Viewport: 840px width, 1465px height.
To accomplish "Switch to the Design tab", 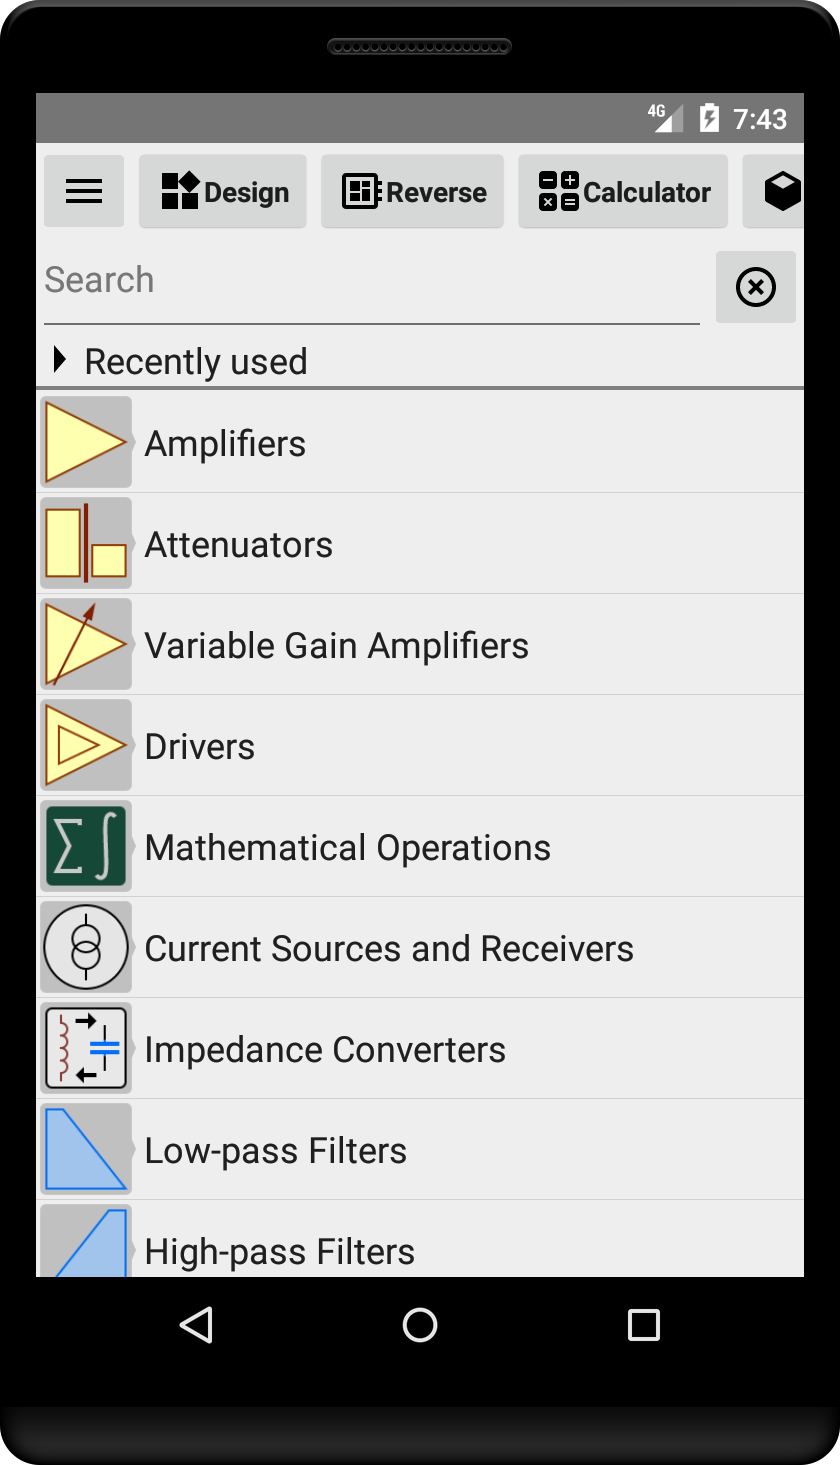I will (x=223, y=191).
